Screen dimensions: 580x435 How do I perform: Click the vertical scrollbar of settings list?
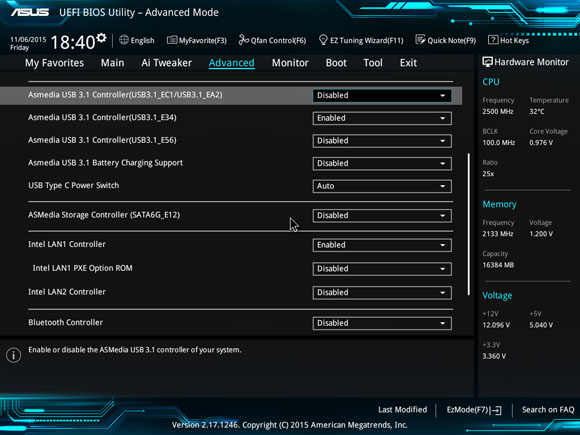tap(469, 224)
